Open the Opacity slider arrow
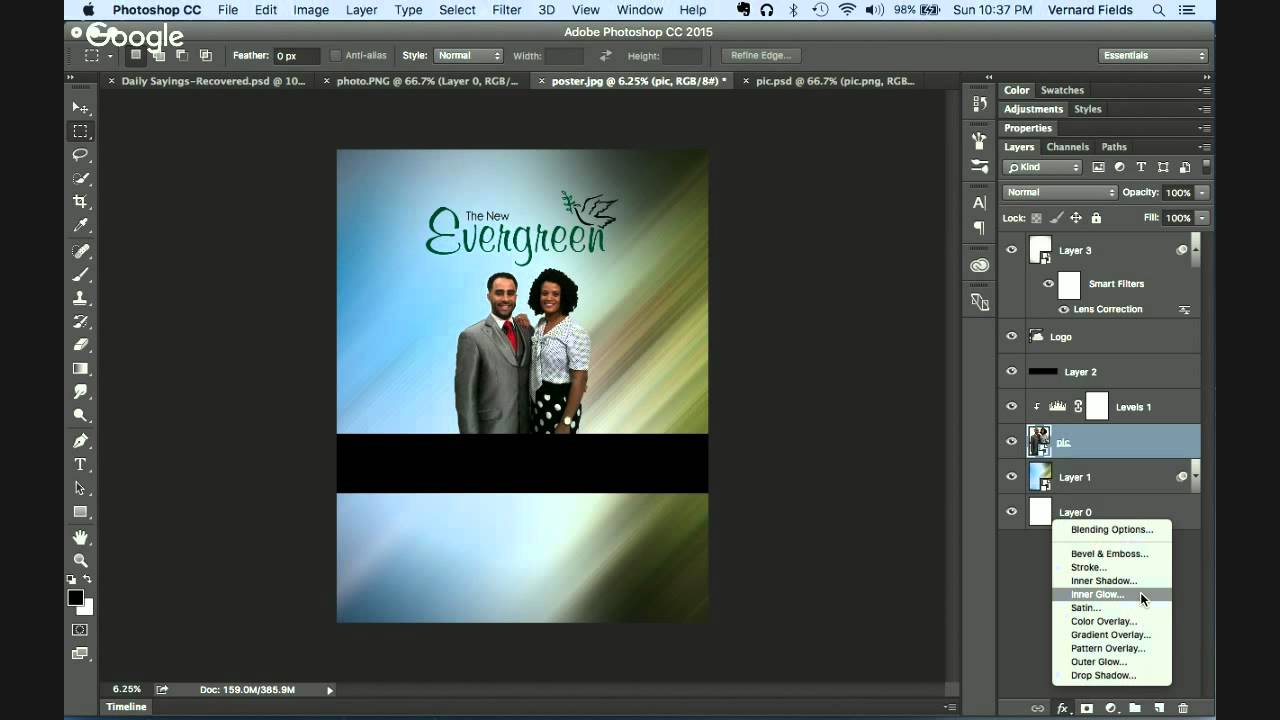Screen dimensions: 1280x720 pyautogui.click(x=1202, y=192)
